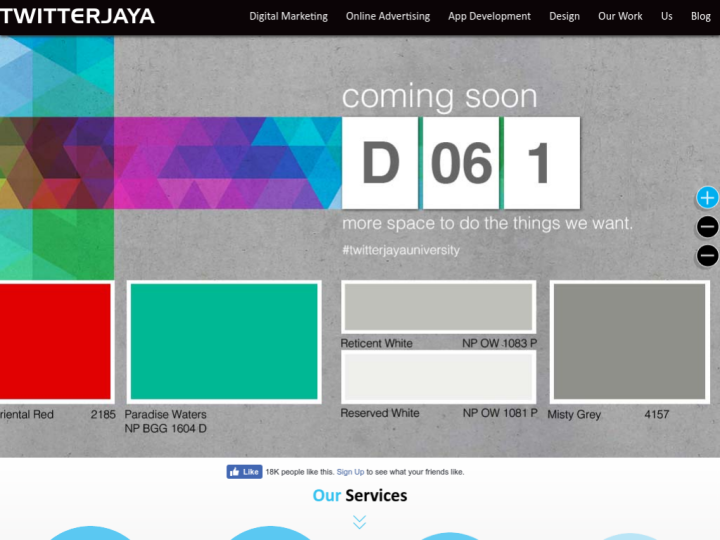Screen dimensions: 720x540
Task: Click the bottom black minus slide indicator
Action: (x=707, y=256)
